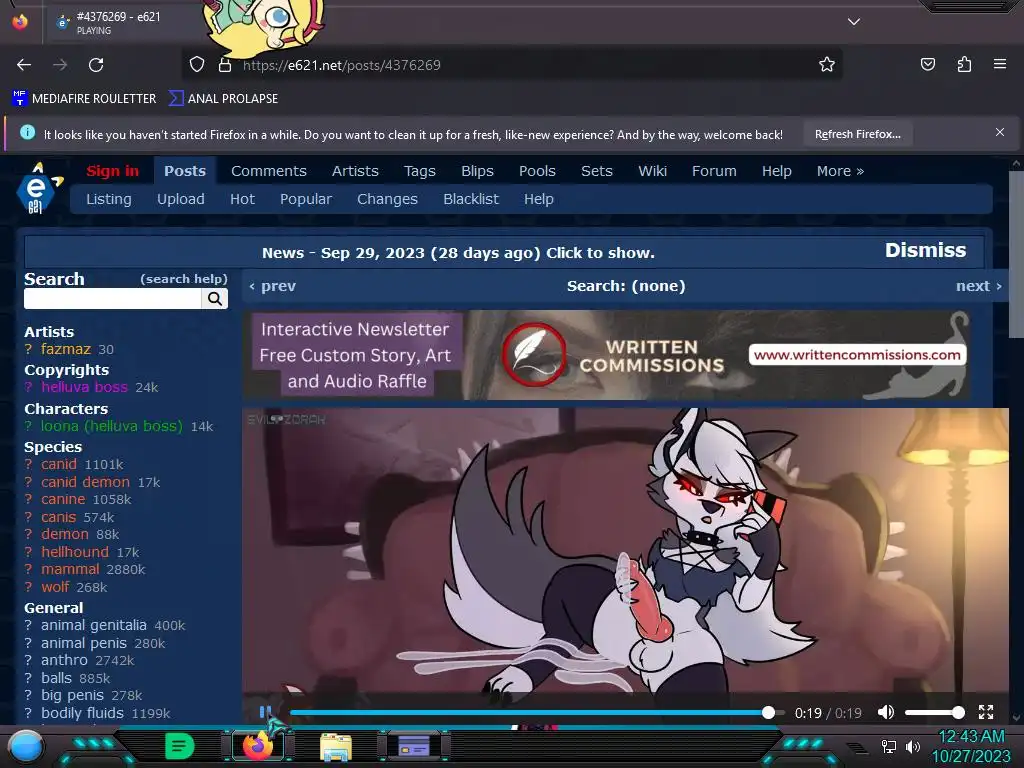The height and width of the screenshot is (768, 1024).
Task: Open the Firefox hamburger application menu
Action: 999,64
